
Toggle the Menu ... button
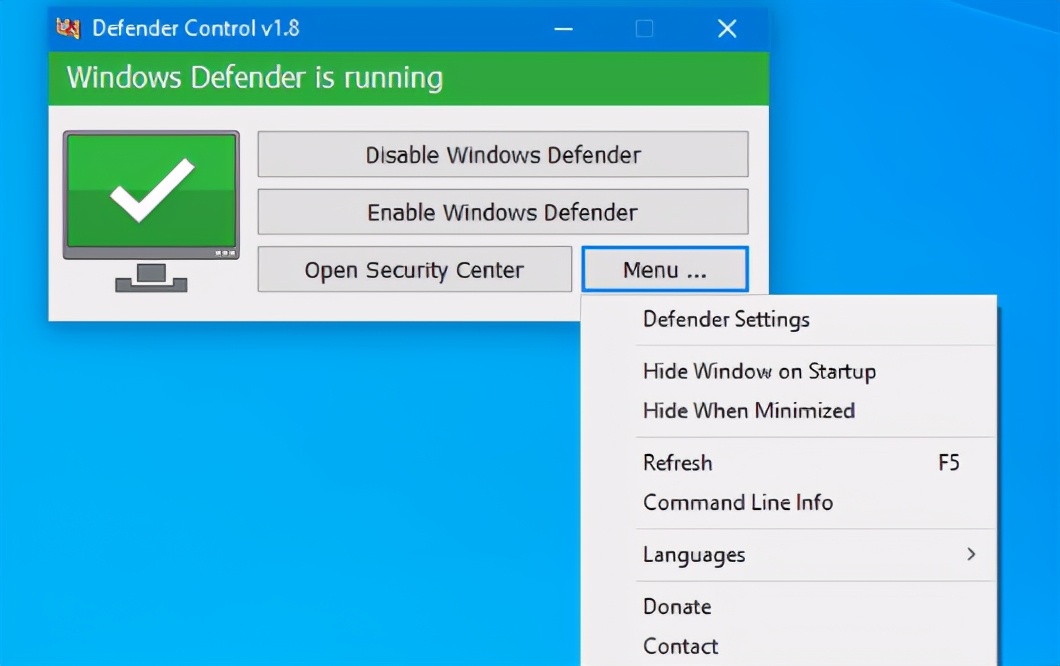pos(665,270)
